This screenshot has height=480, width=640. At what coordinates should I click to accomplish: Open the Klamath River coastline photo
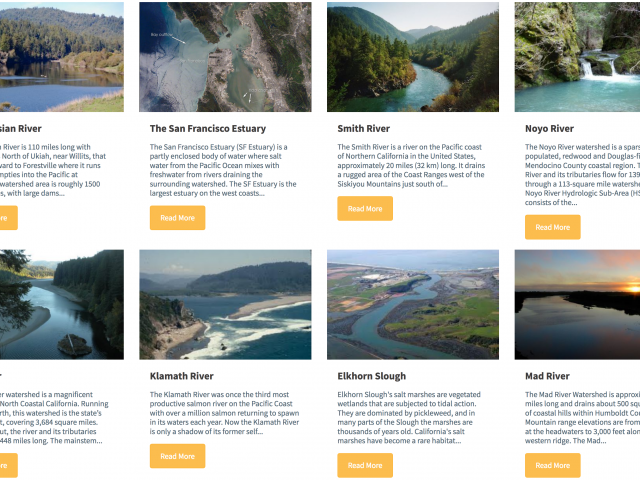(225, 304)
